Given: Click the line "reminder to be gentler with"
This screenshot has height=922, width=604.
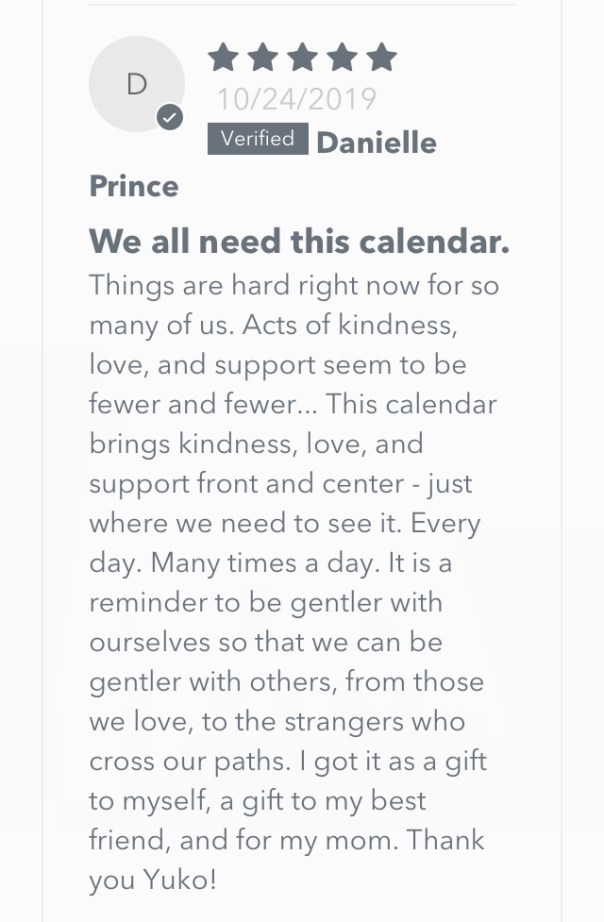Looking at the screenshot, I should pos(265,603).
